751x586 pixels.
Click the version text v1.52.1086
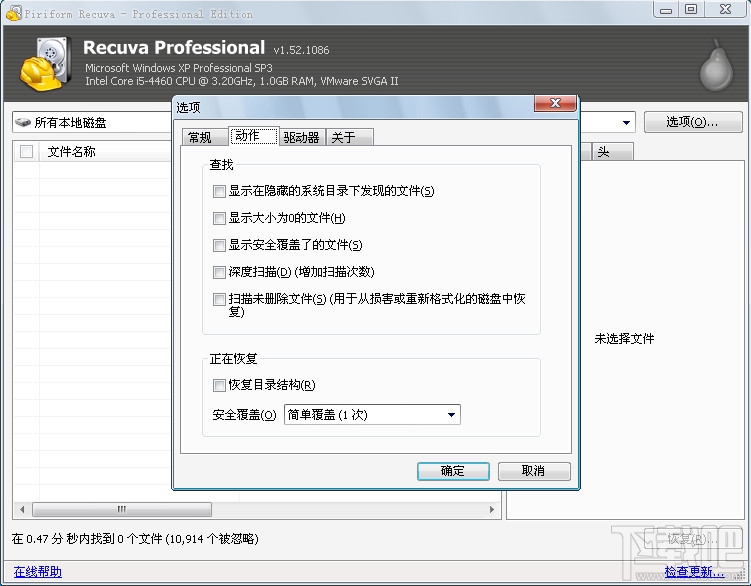pos(301,50)
